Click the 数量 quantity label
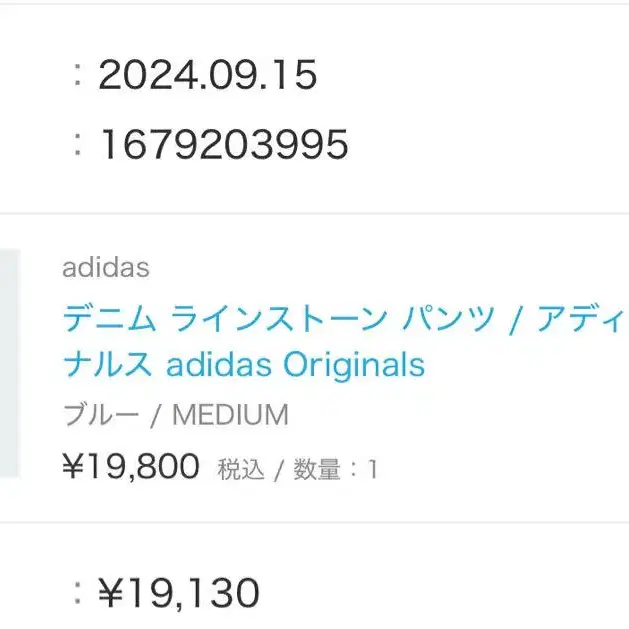 click(317, 469)
